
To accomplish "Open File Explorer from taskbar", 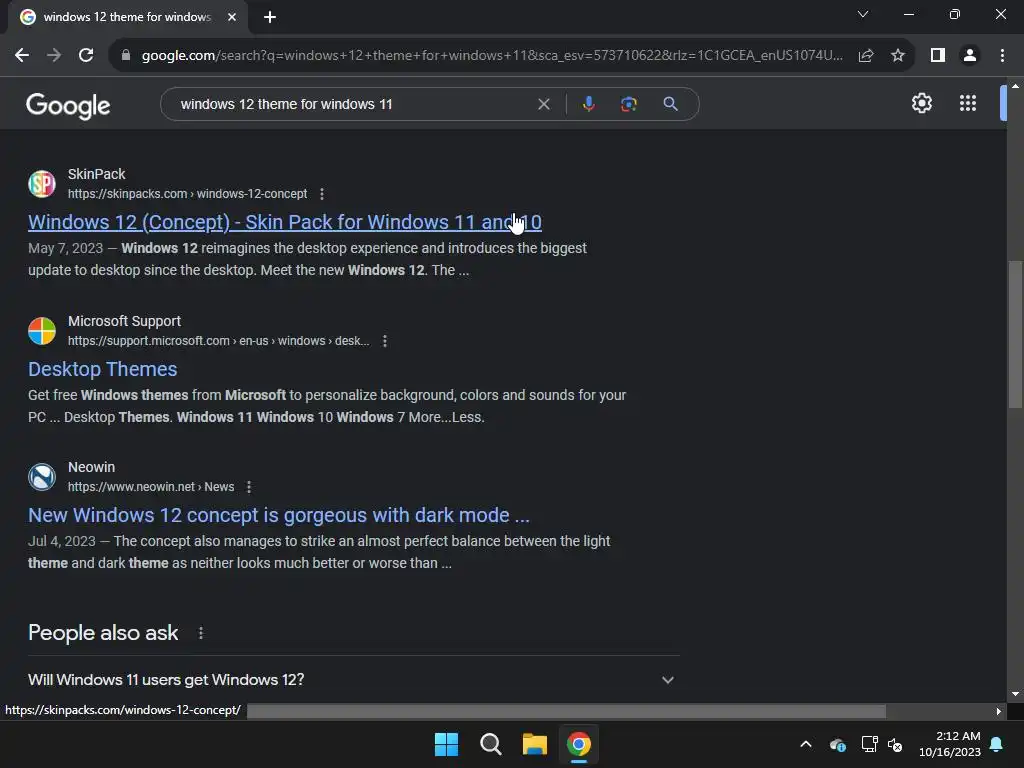I will click(535, 744).
